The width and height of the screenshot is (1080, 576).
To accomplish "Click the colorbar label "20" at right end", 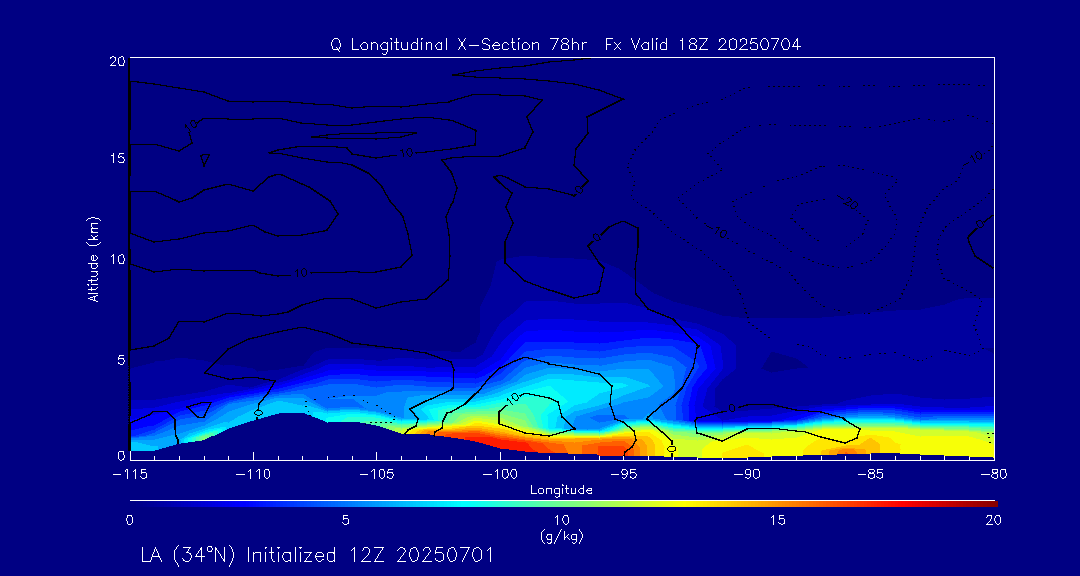I will click(993, 520).
